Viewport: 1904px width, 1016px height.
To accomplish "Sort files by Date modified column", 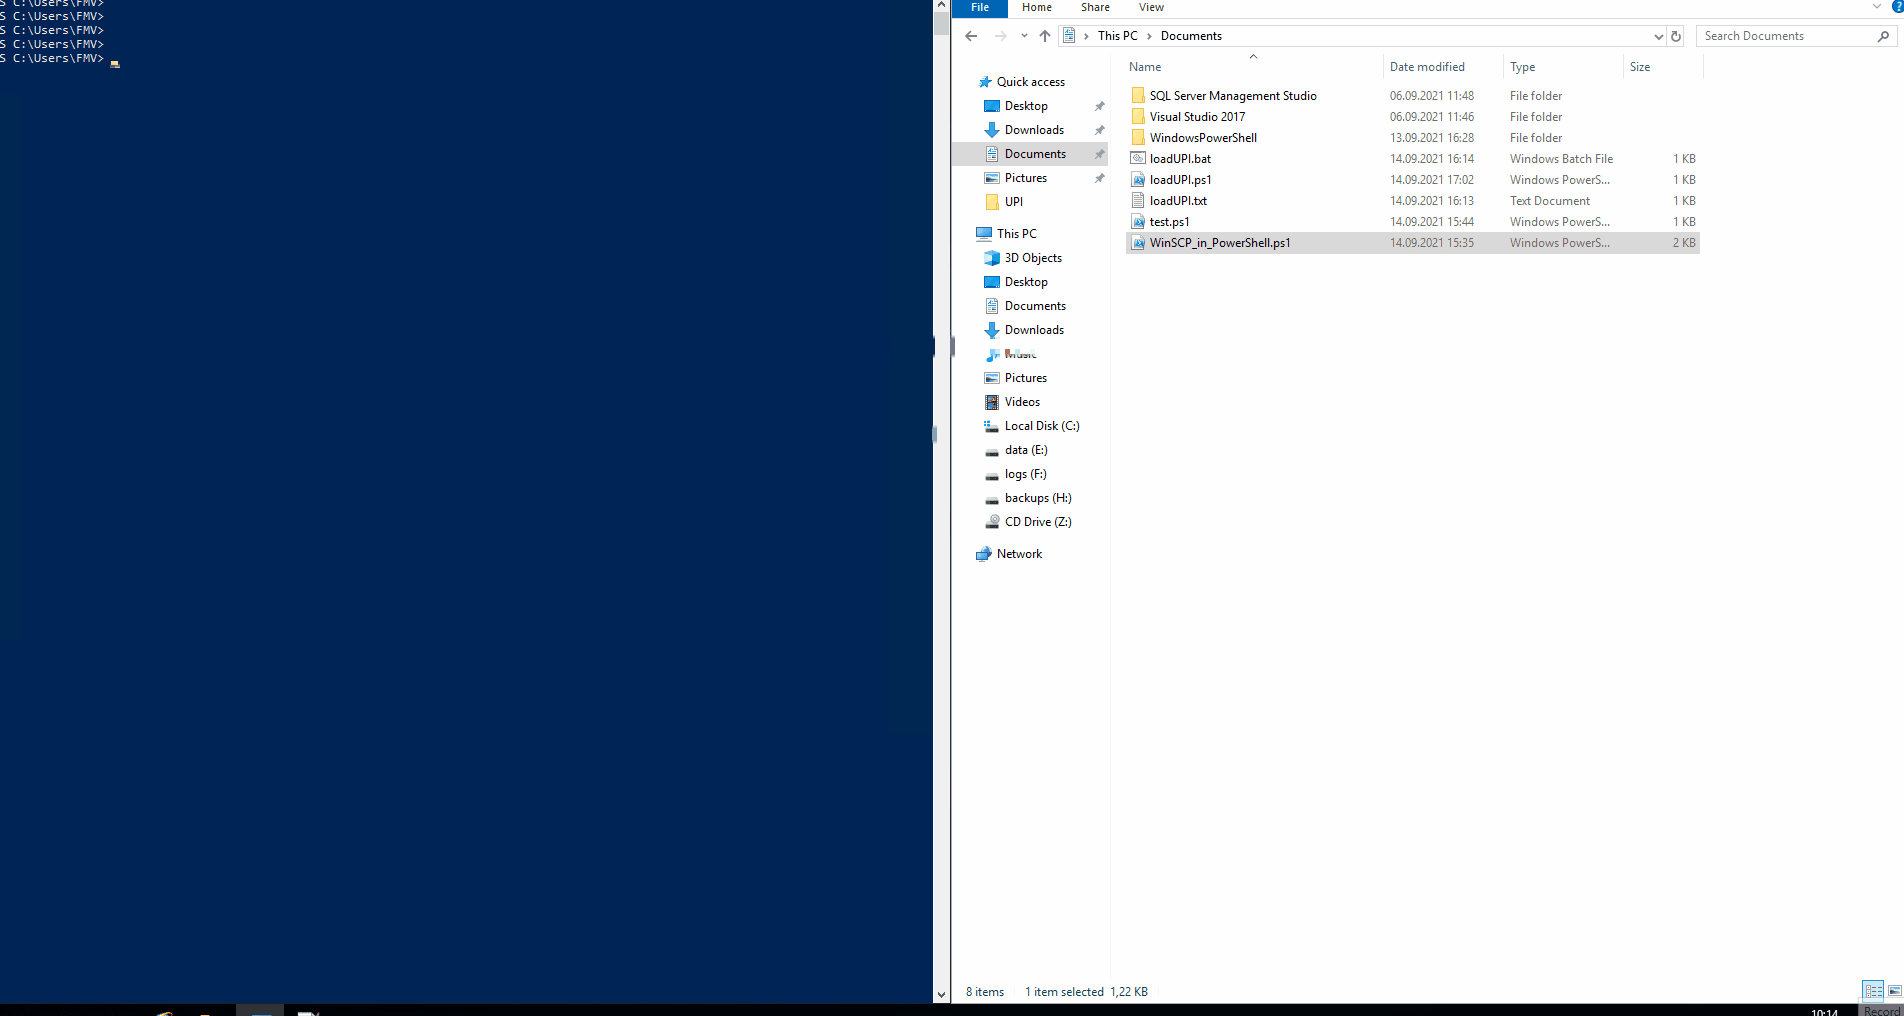I will click(1427, 67).
